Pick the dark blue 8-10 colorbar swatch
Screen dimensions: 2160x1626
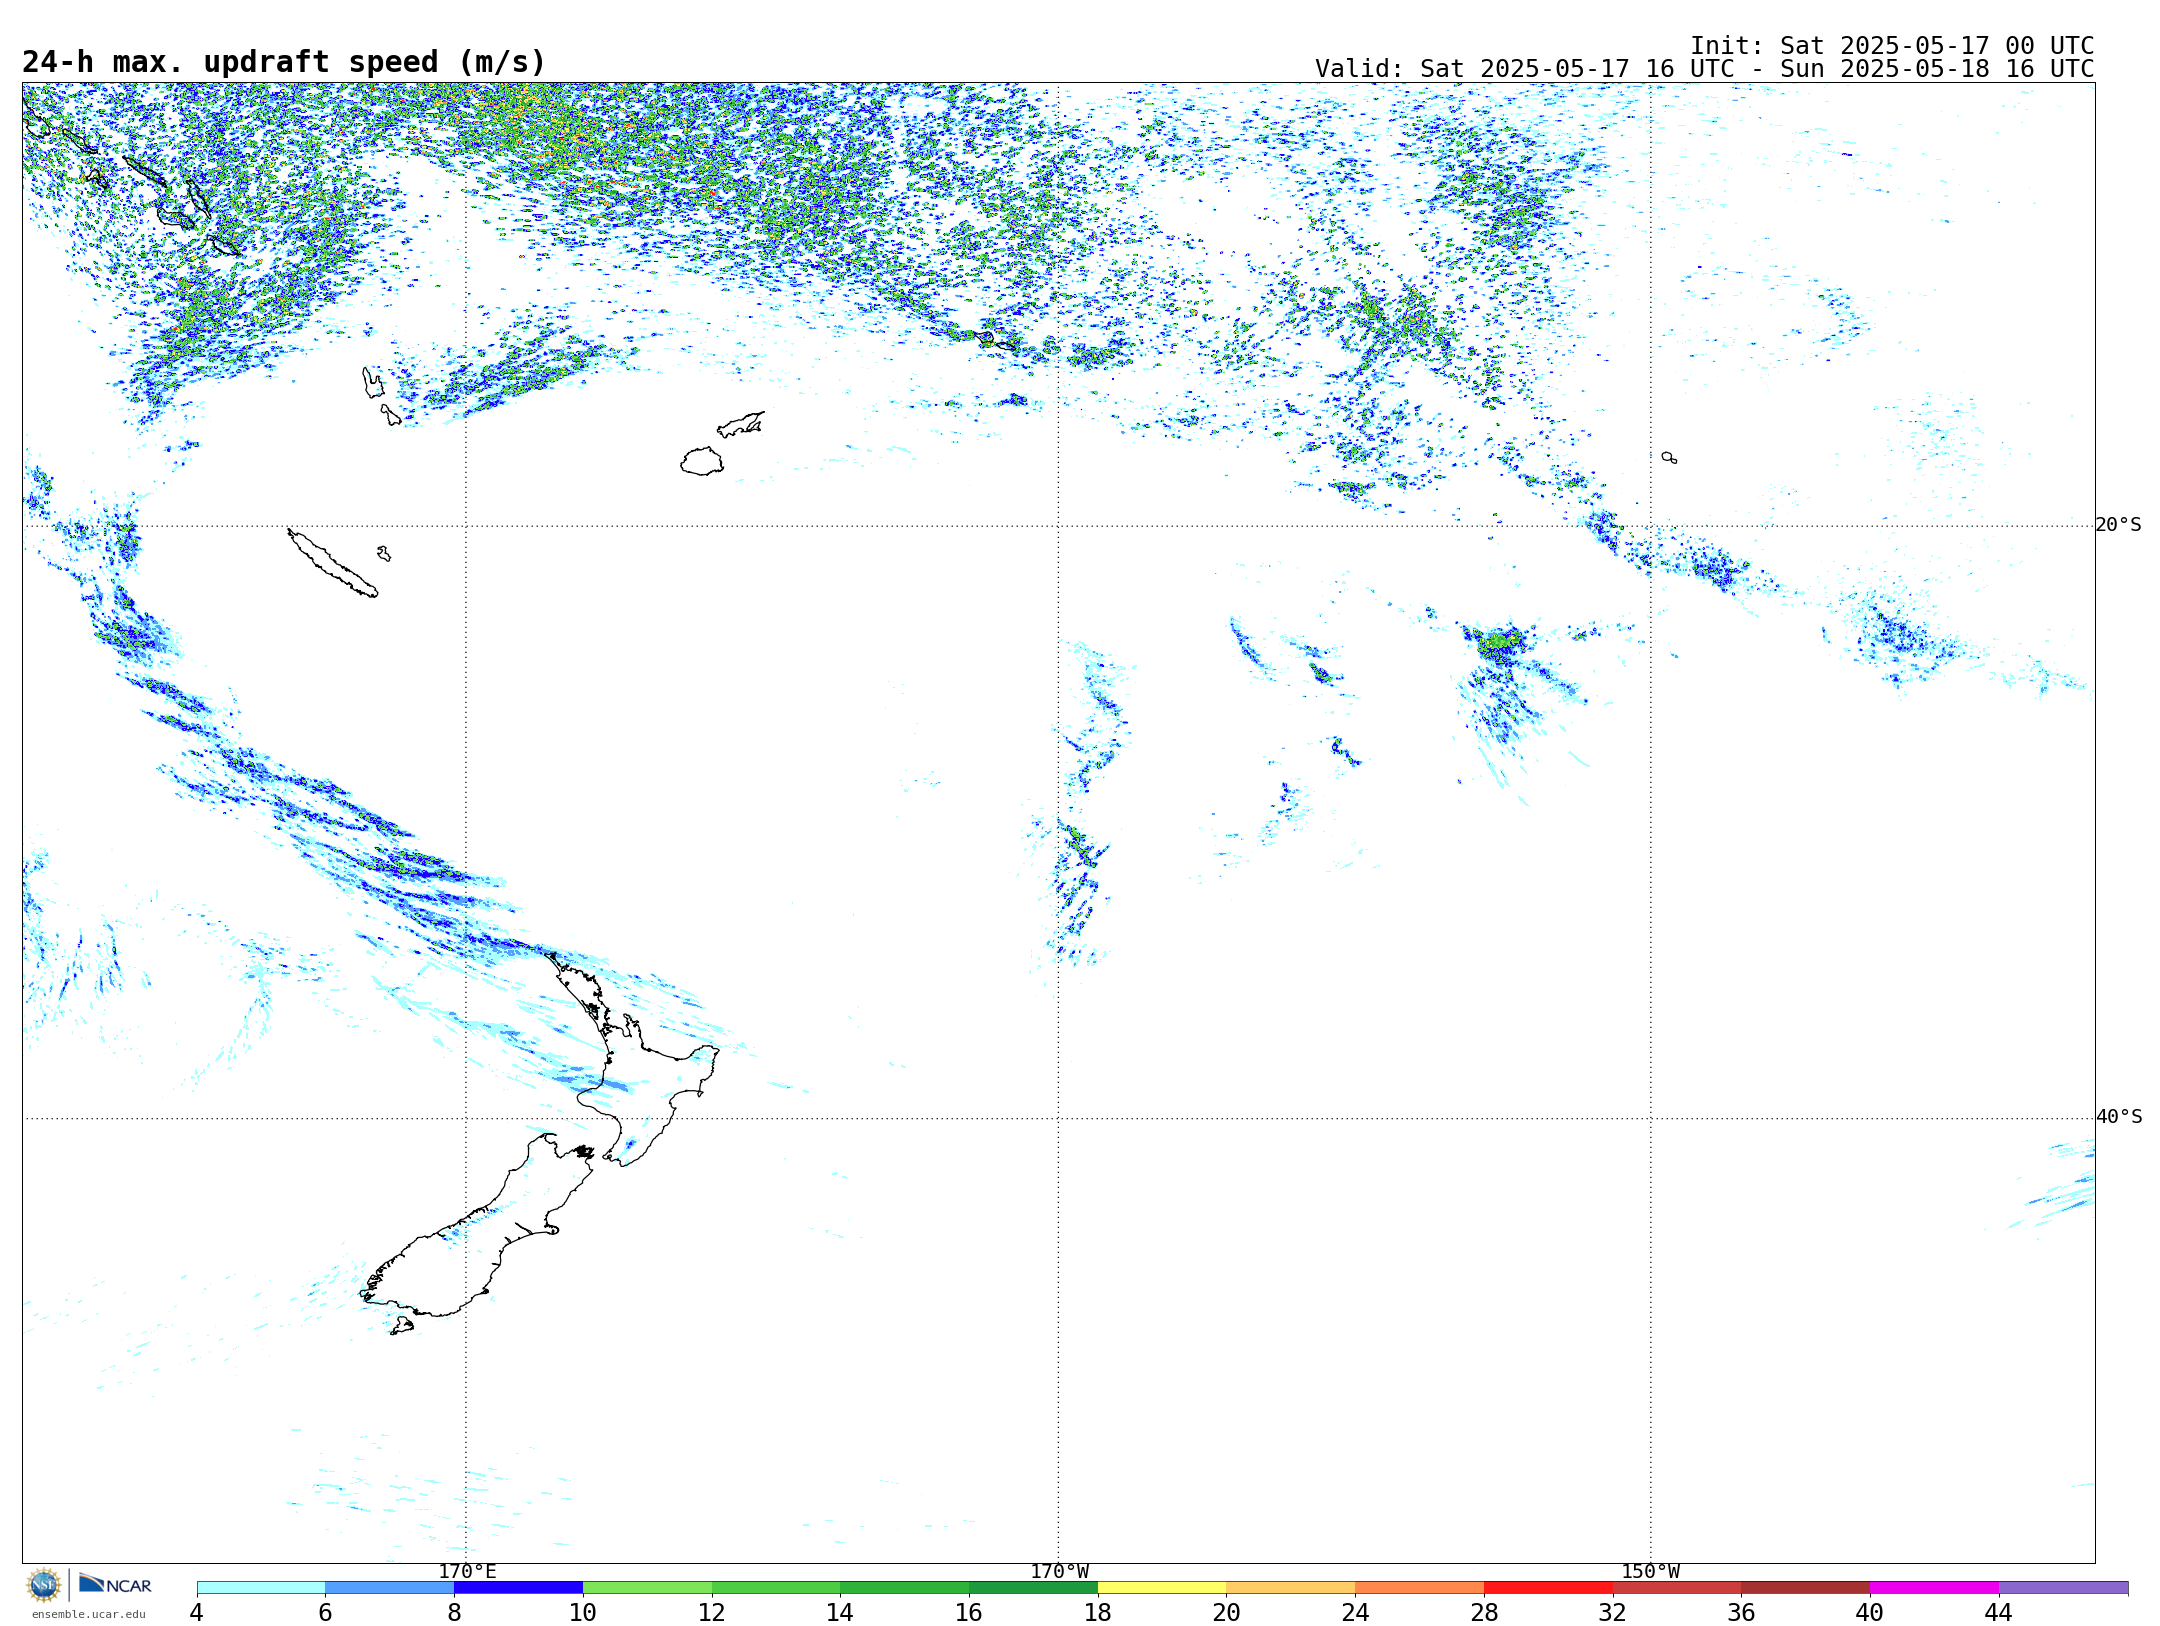pyautogui.click(x=518, y=1587)
